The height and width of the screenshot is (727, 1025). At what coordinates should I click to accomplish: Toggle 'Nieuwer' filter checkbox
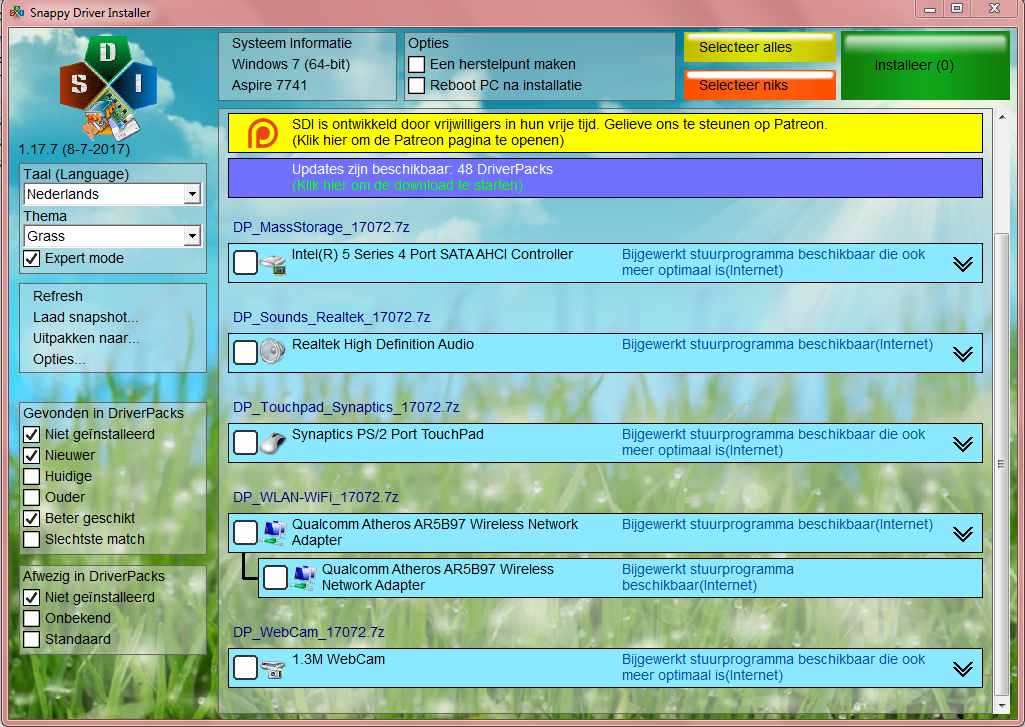(x=31, y=455)
